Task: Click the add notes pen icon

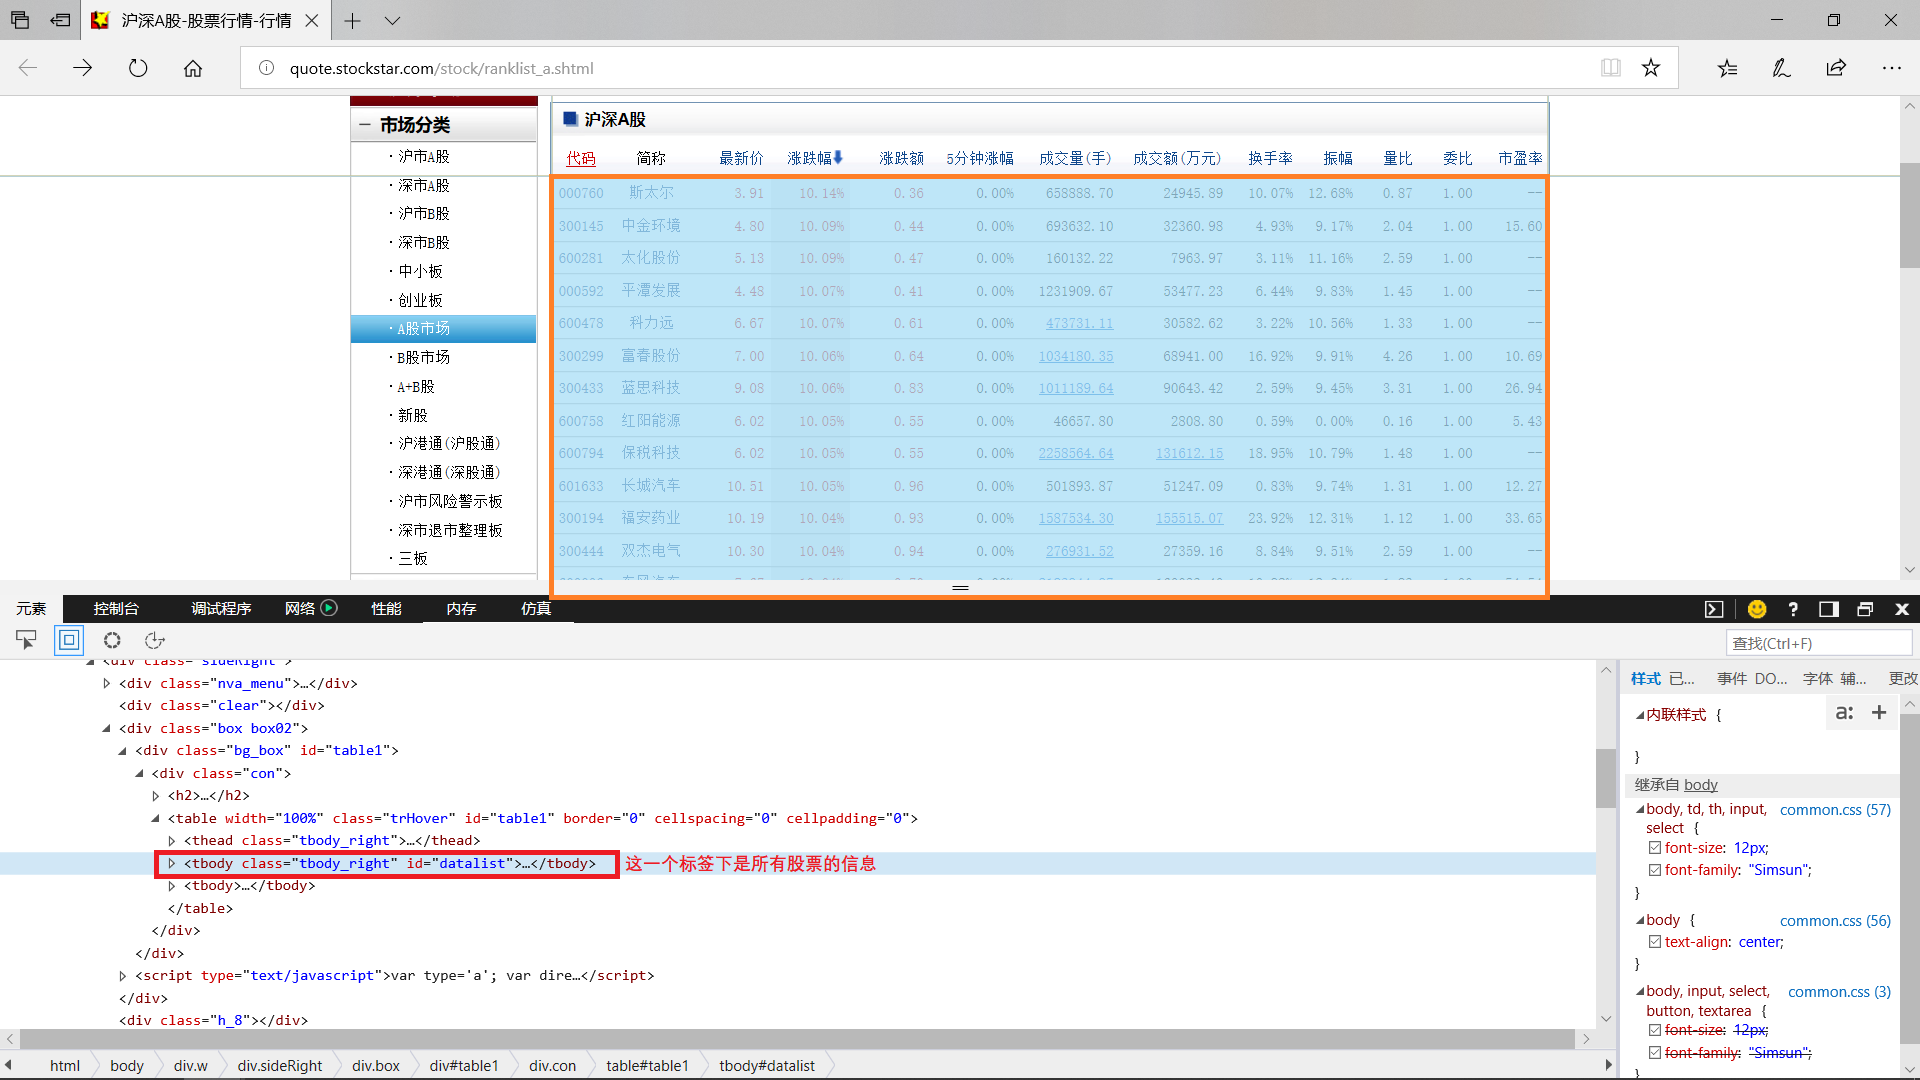Action: (x=1781, y=68)
